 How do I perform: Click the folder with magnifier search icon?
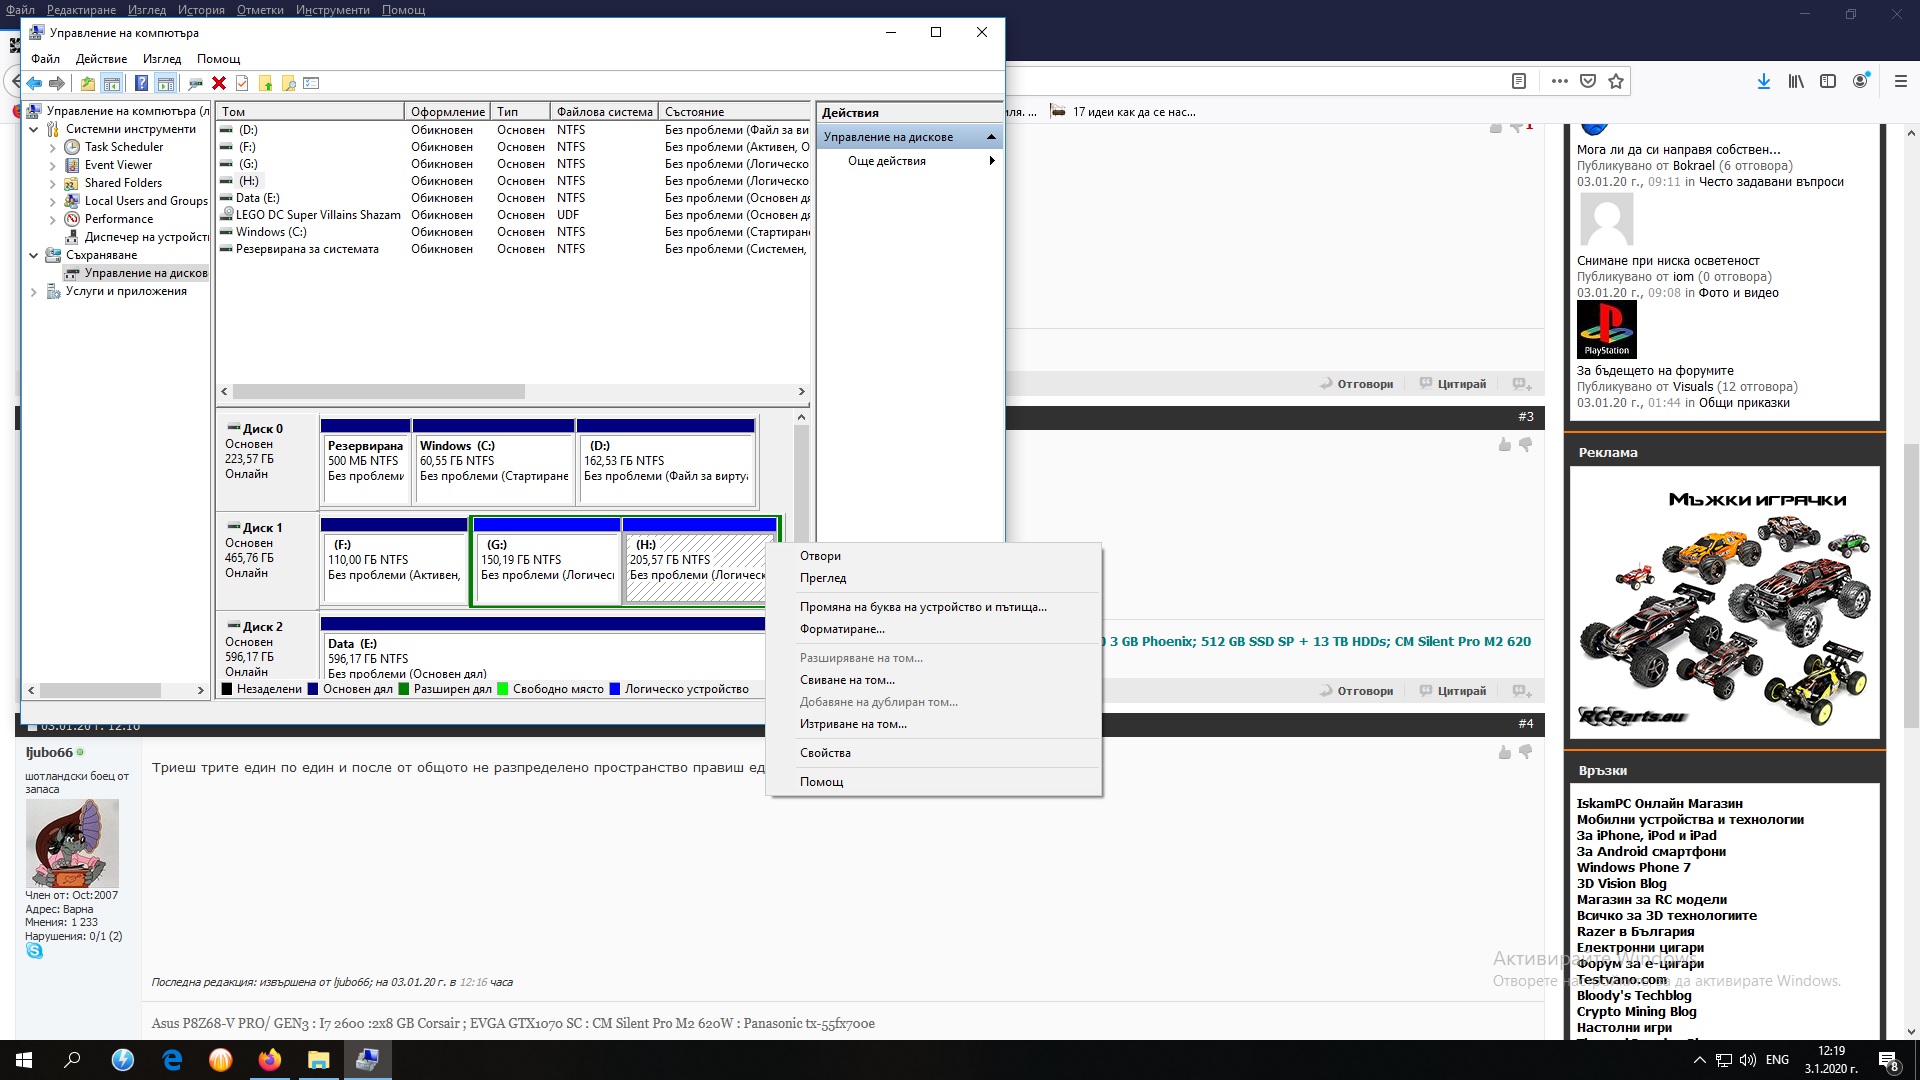(x=289, y=83)
